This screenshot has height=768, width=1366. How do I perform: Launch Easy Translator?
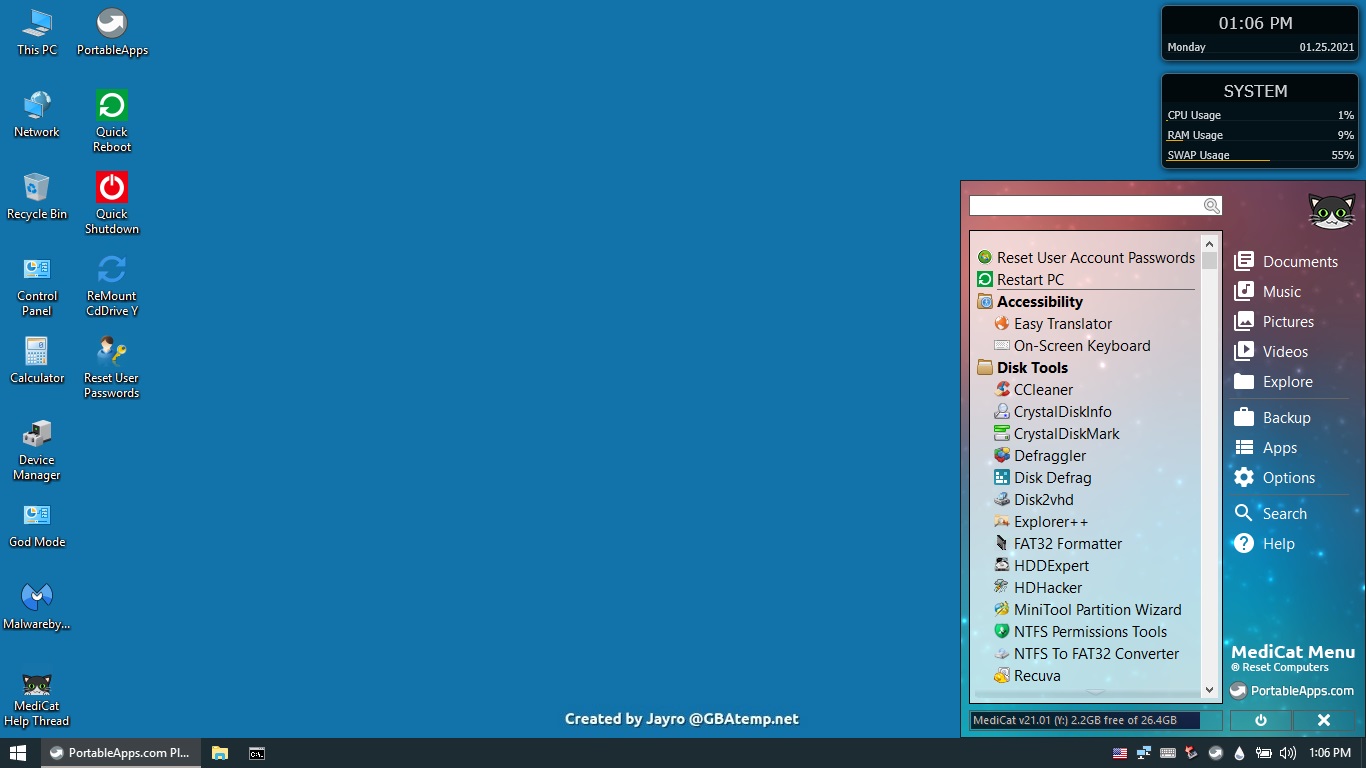click(1053, 323)
